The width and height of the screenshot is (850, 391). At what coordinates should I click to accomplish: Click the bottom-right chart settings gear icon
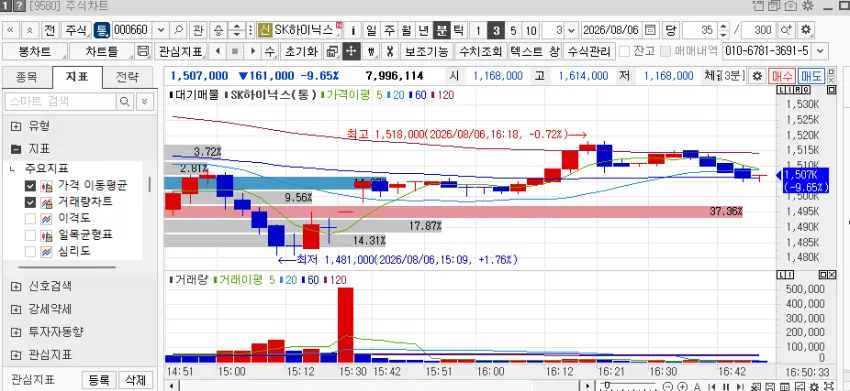814,386
